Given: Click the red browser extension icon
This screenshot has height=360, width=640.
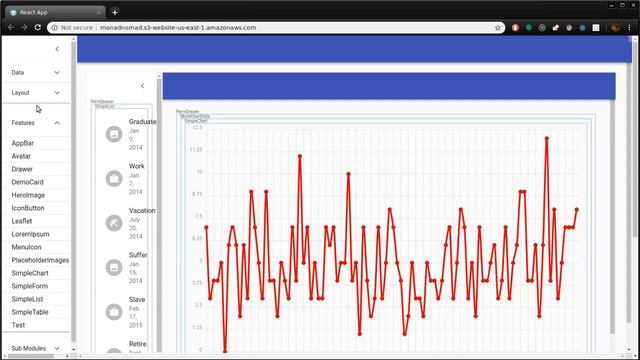Looking at the screenshot, I should pos(515,28).
